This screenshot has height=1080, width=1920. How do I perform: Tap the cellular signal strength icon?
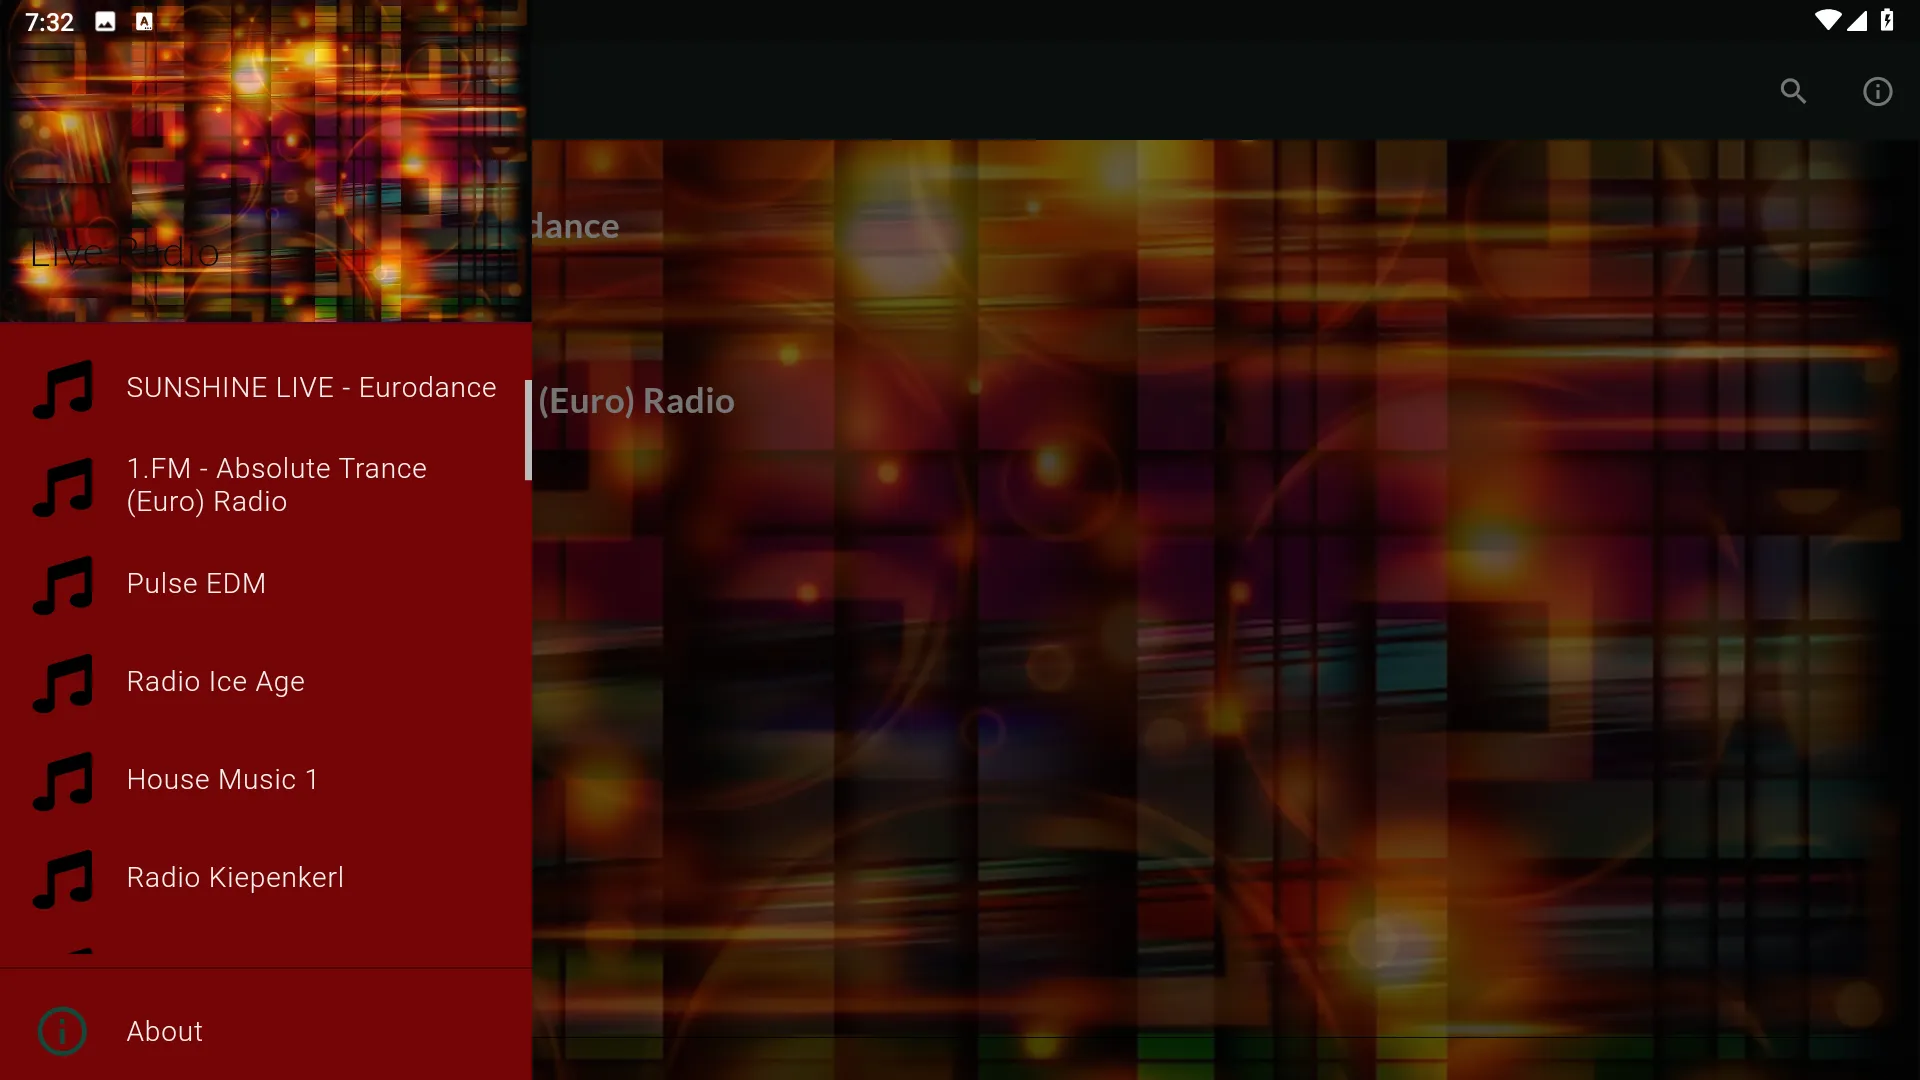[x=1857, y=21]
